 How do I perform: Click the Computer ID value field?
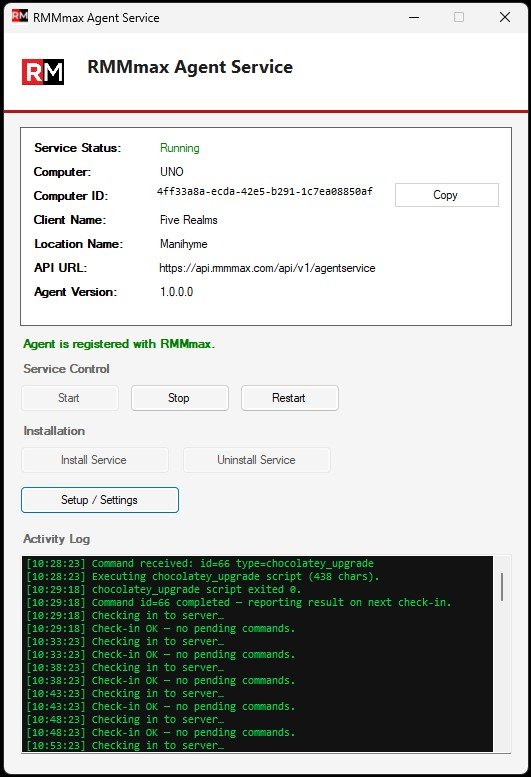tap(265, 192)
